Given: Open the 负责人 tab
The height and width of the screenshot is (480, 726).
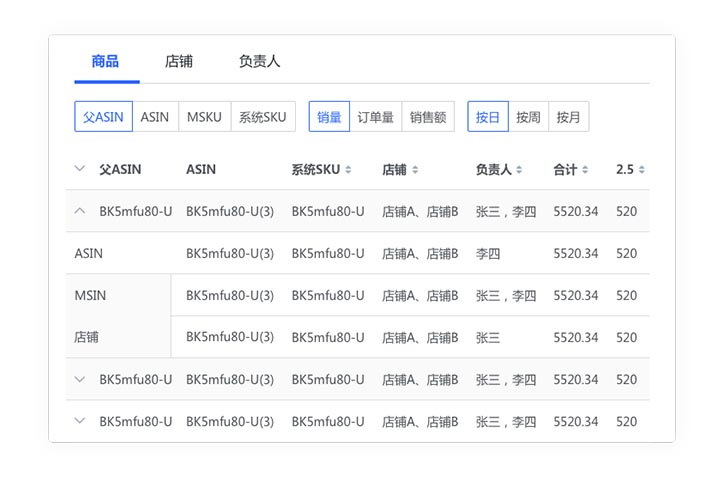Looking at the screenshot, I should [259, 62].
